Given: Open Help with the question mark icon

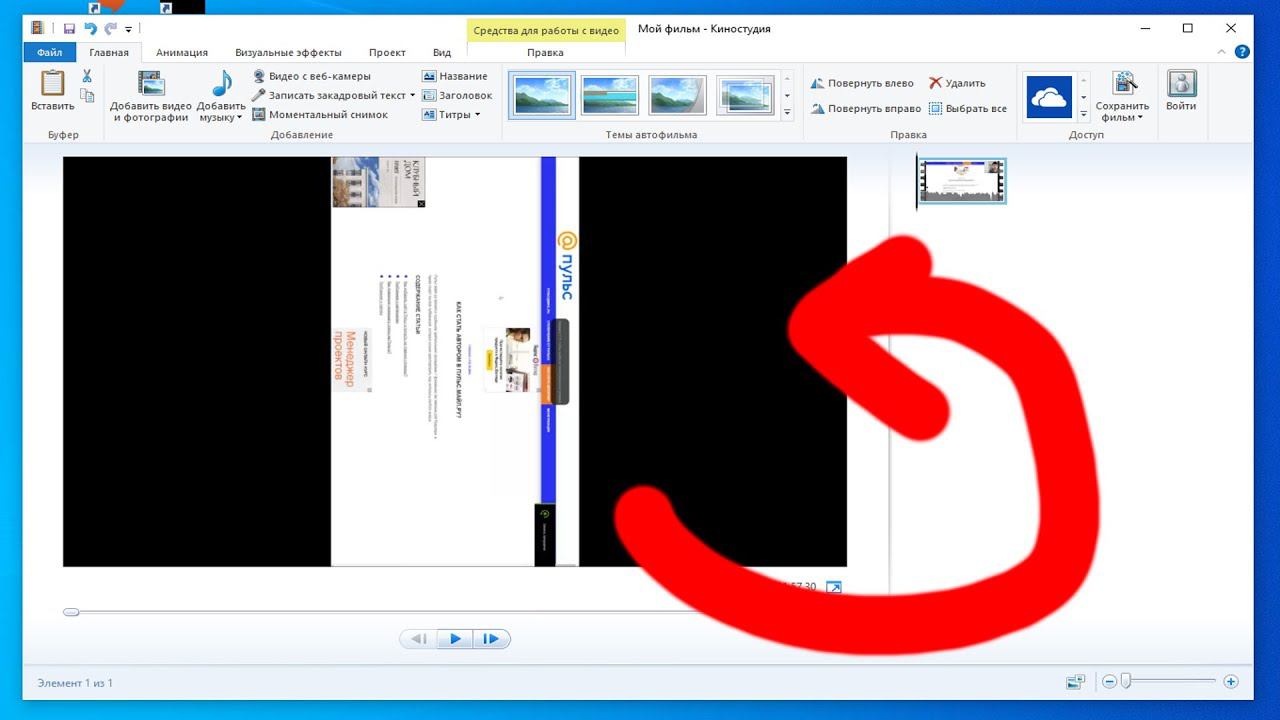Looking at the screenshot, I should coord(1242,52).
